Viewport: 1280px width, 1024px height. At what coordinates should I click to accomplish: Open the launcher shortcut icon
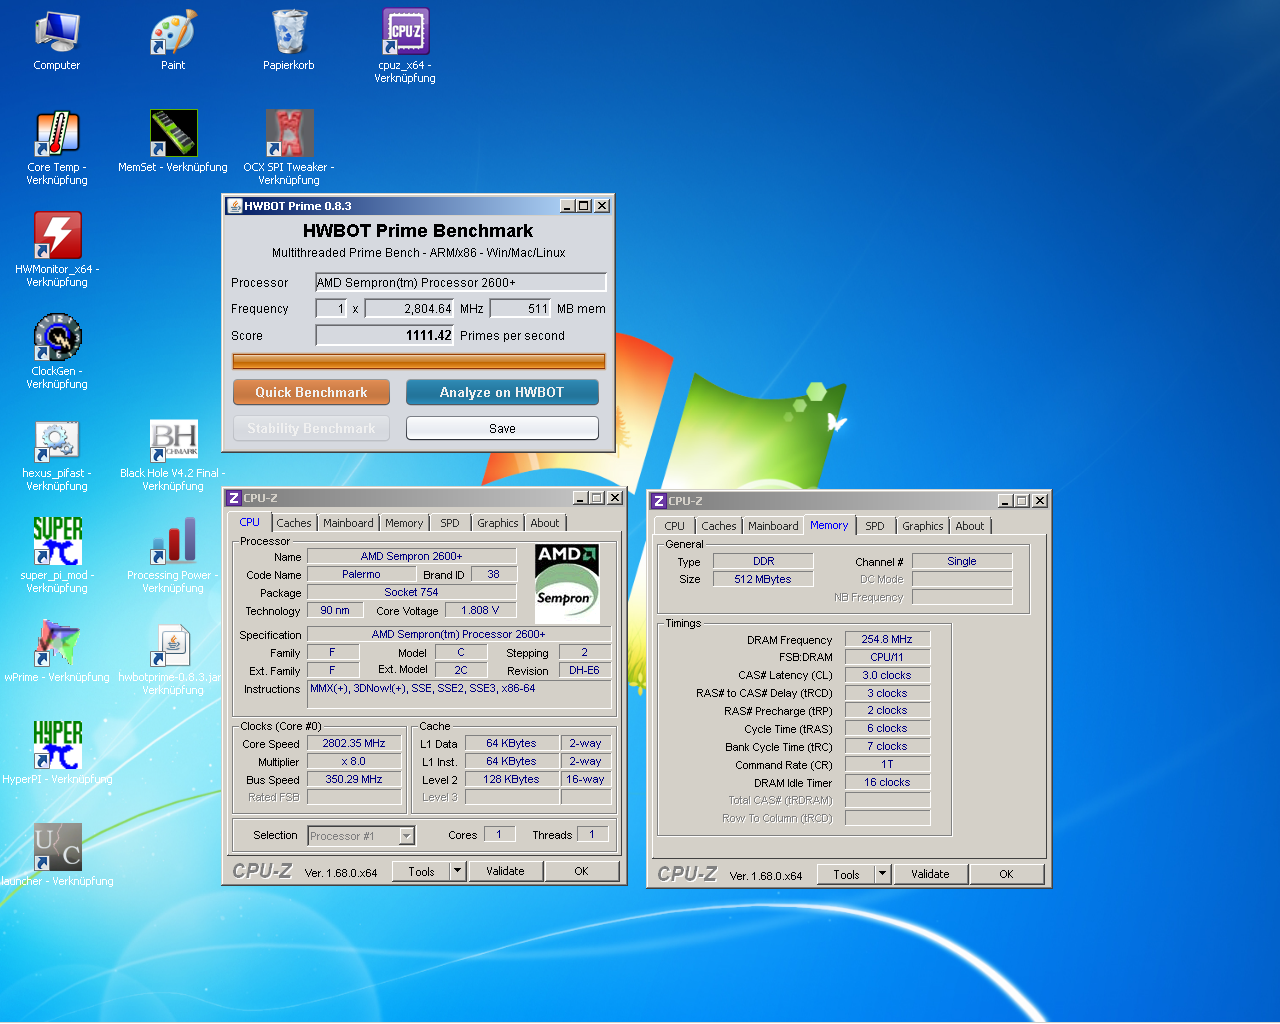pyautogui.click(x=57, y=856)
